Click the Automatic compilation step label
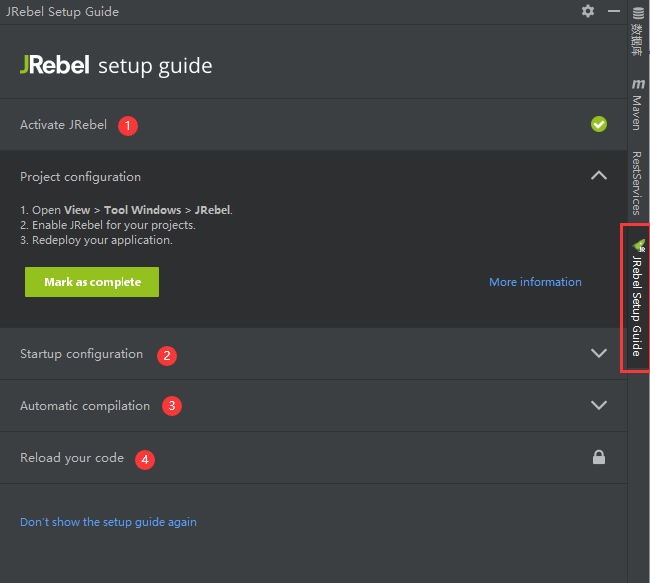 [x=85, y=406]
